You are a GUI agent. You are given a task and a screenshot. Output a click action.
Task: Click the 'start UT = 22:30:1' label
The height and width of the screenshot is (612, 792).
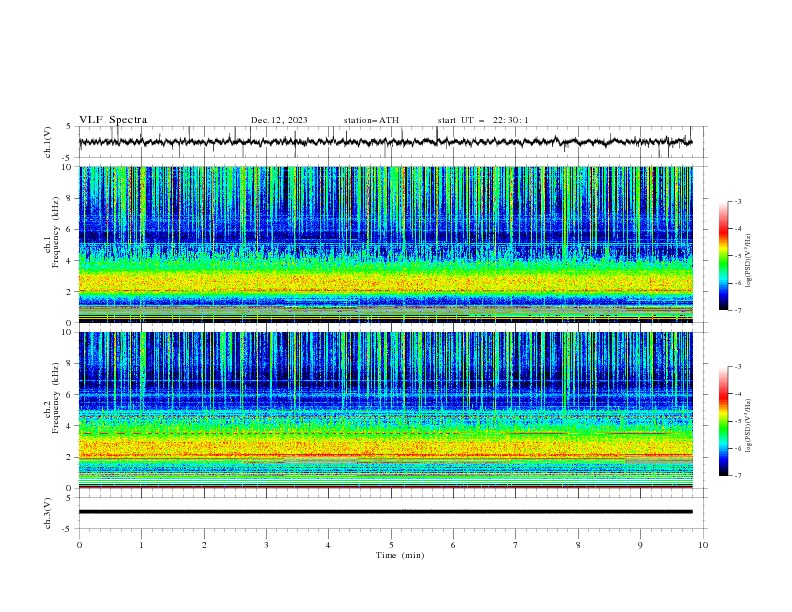point(483,120)
